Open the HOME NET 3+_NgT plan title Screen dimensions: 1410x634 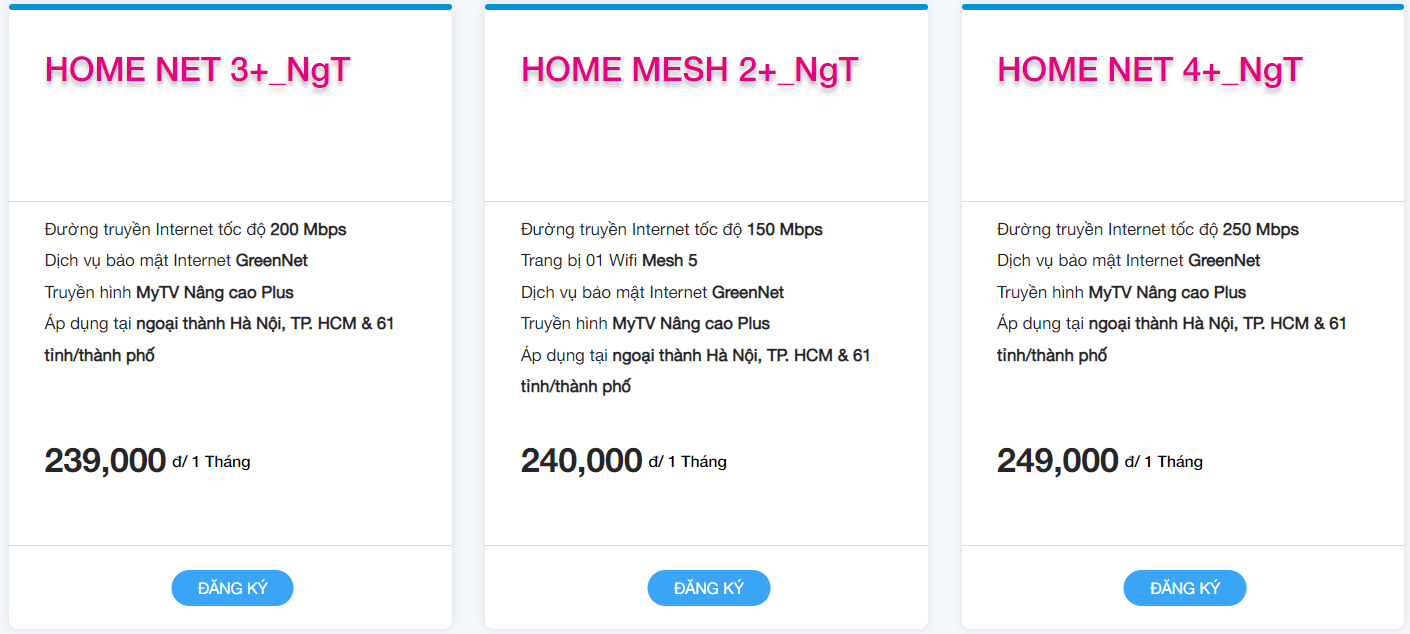[x=198, y=70]
